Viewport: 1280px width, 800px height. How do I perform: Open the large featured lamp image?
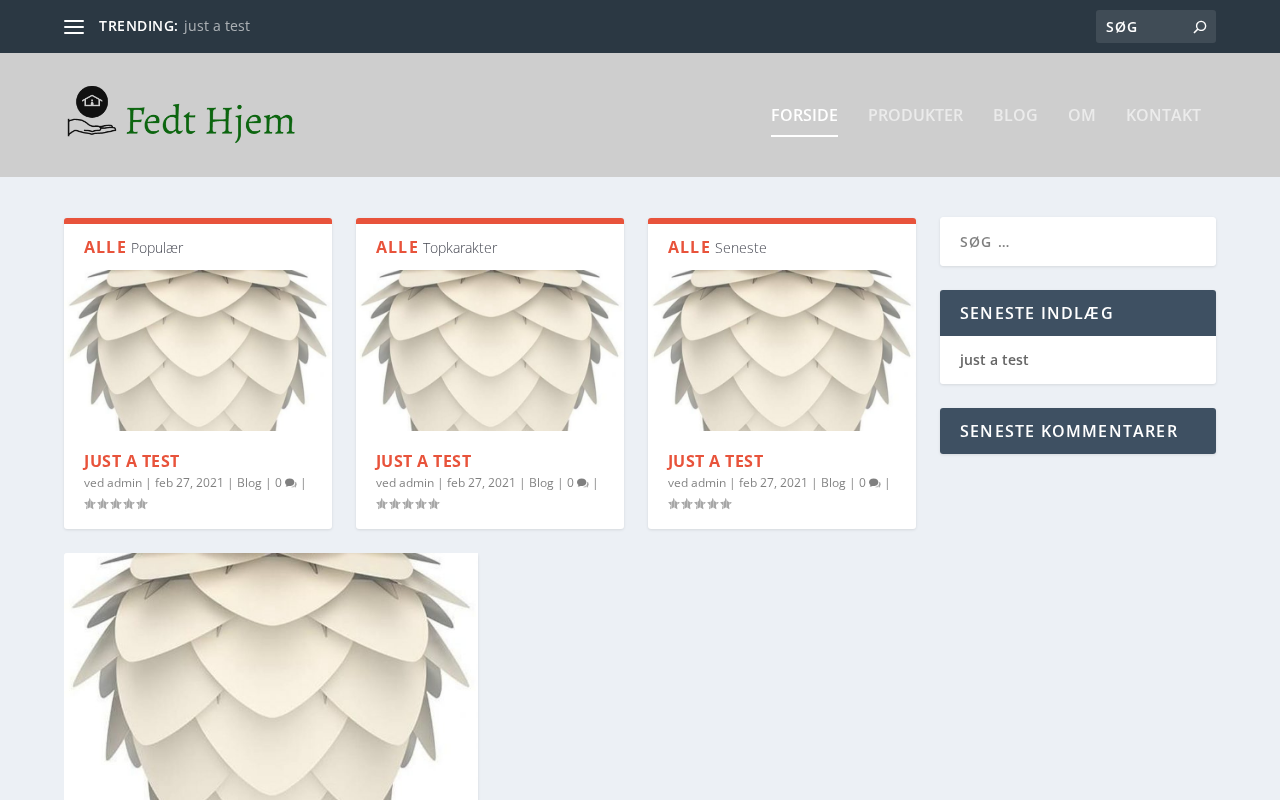tap(271, 676)
